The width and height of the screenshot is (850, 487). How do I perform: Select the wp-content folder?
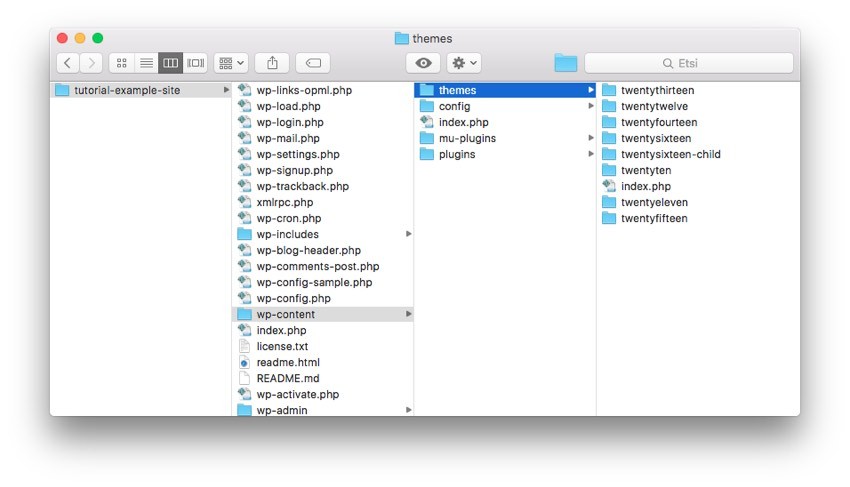tap(323, 314)
